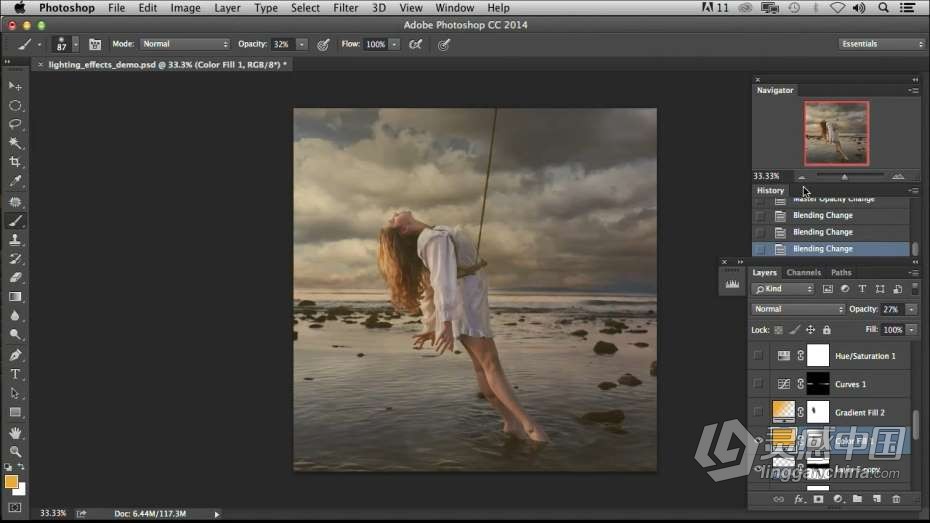
Task: Click the Add layer mask icon
Action: (818, 499)
